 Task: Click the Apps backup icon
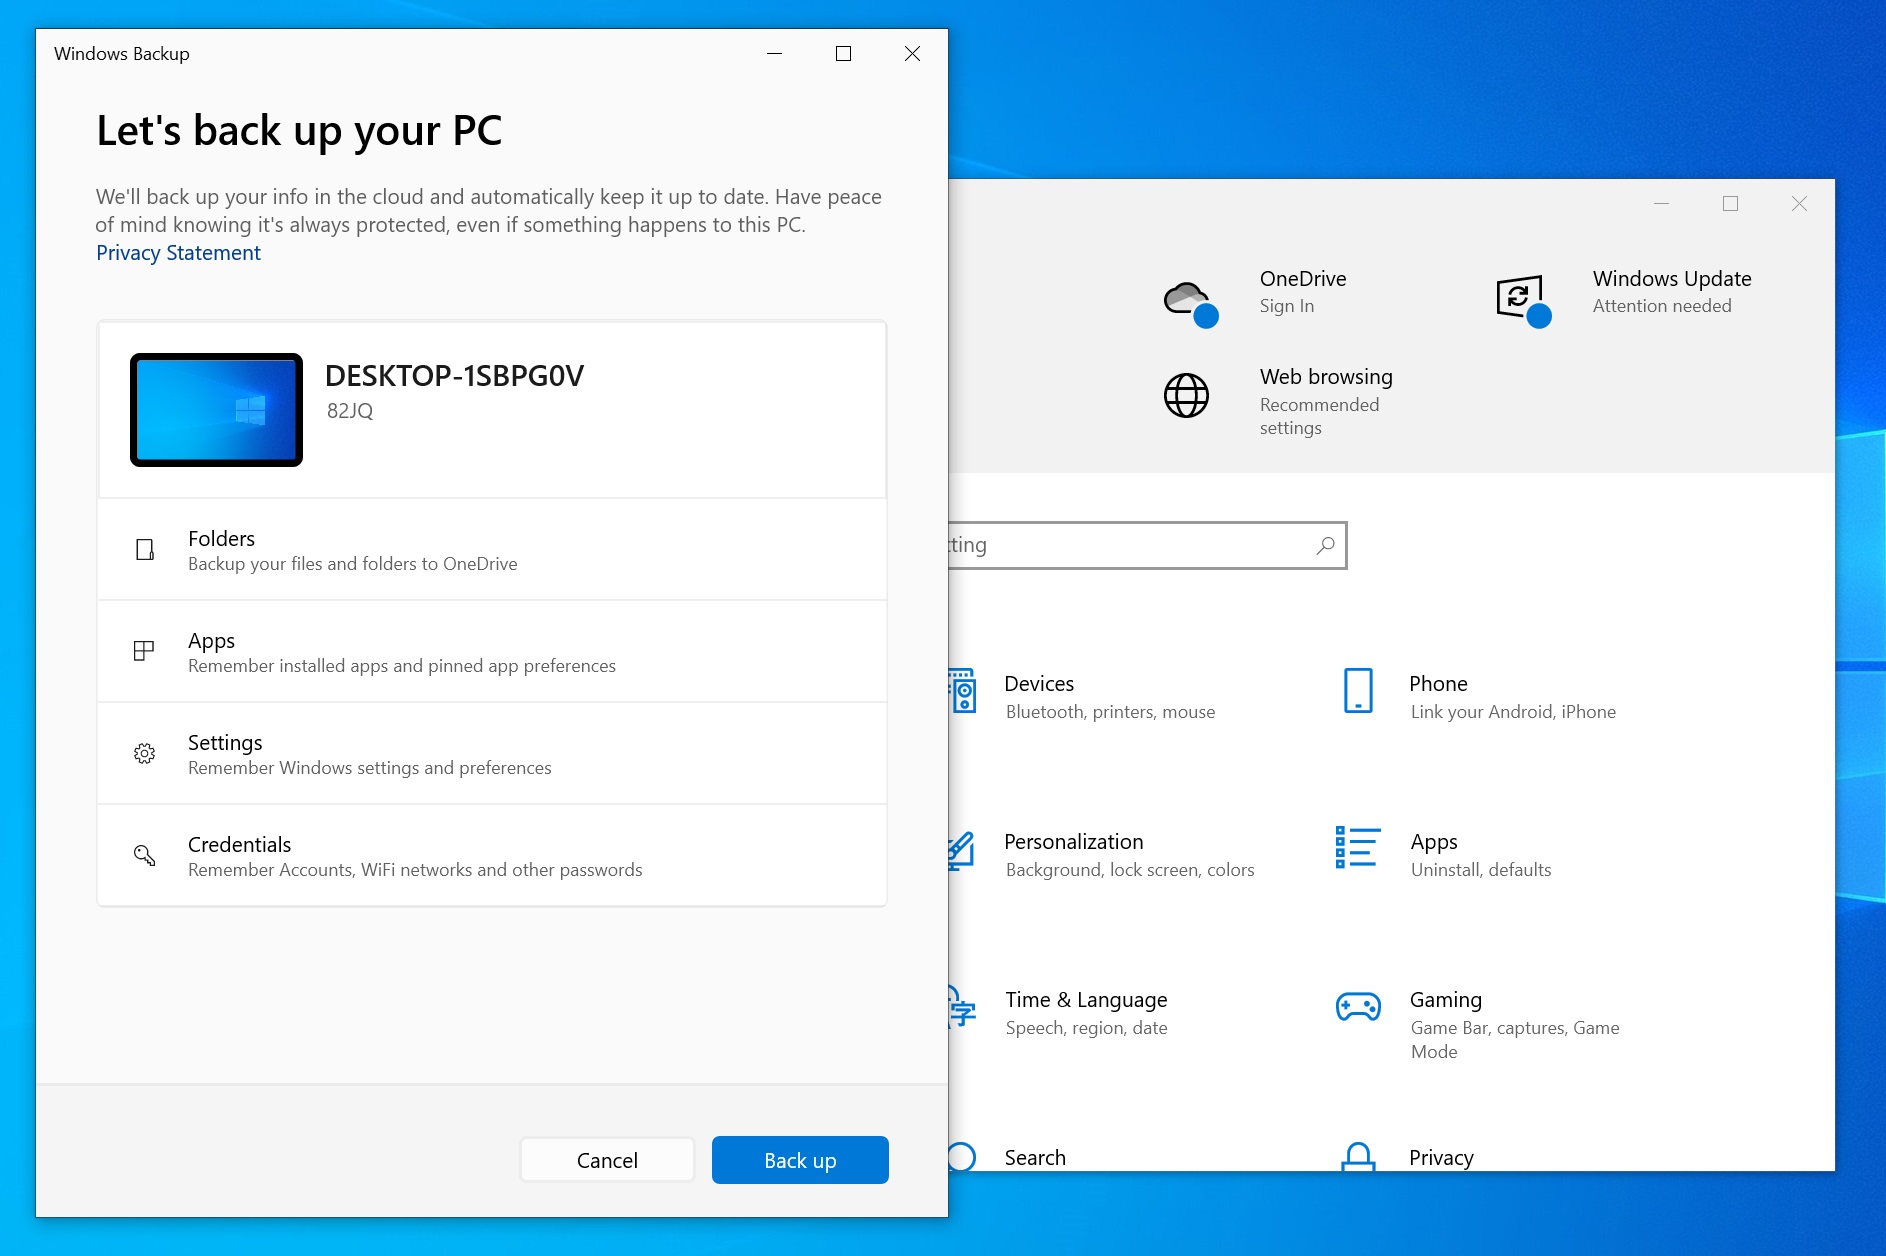click(145, 651)
